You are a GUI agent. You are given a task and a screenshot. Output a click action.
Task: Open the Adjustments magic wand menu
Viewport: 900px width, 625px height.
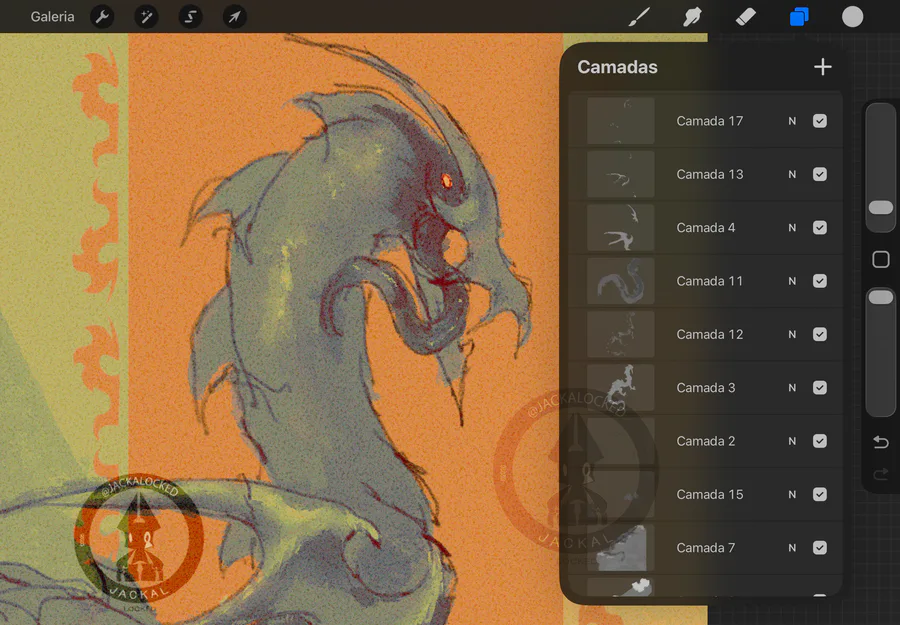[146, 17]
